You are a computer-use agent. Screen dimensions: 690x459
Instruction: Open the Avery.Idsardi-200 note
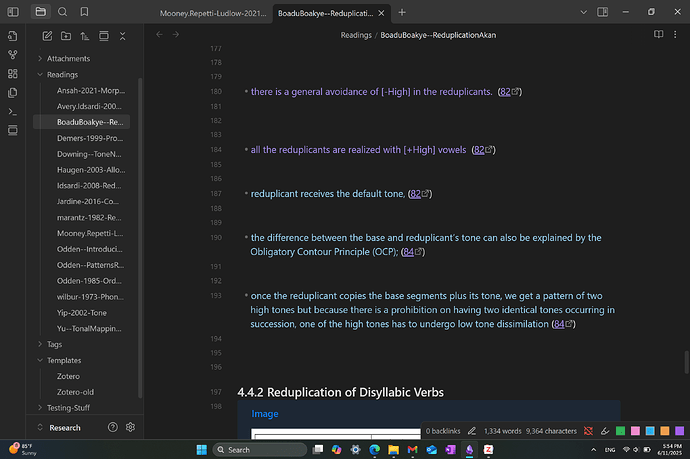pyautogui.click(x=89, y=106)
